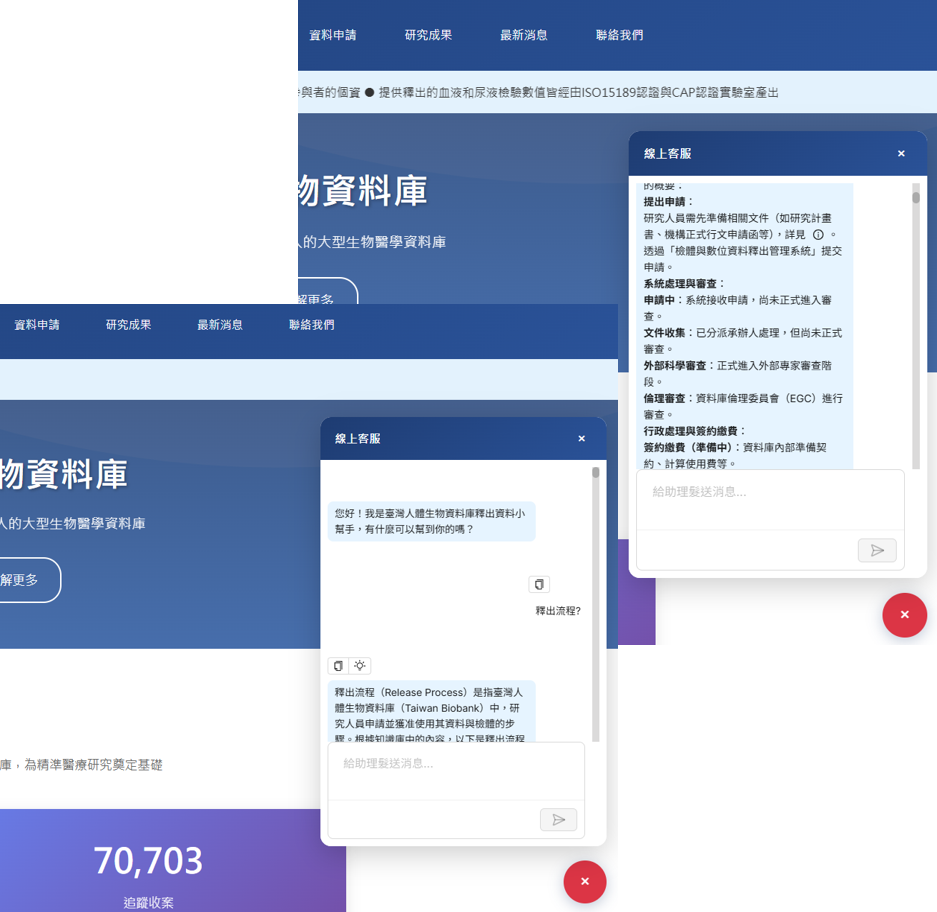
Task: Click the scrollbar thumb in the 提出申請 chat window
Action: pos(915,197)
